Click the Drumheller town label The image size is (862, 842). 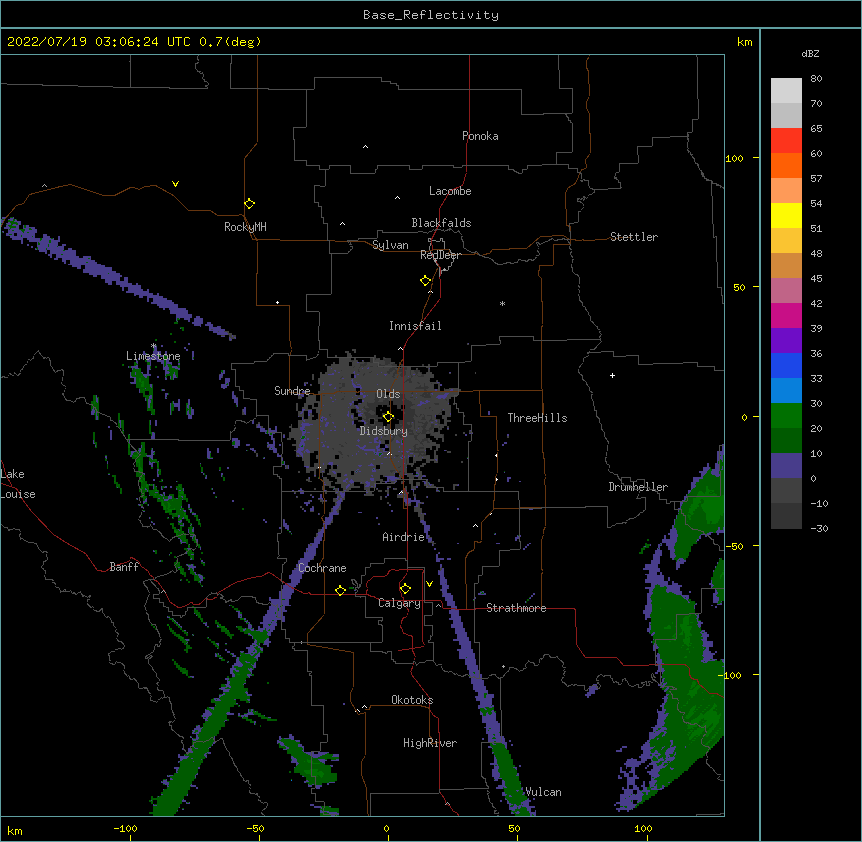pos(638,487)
